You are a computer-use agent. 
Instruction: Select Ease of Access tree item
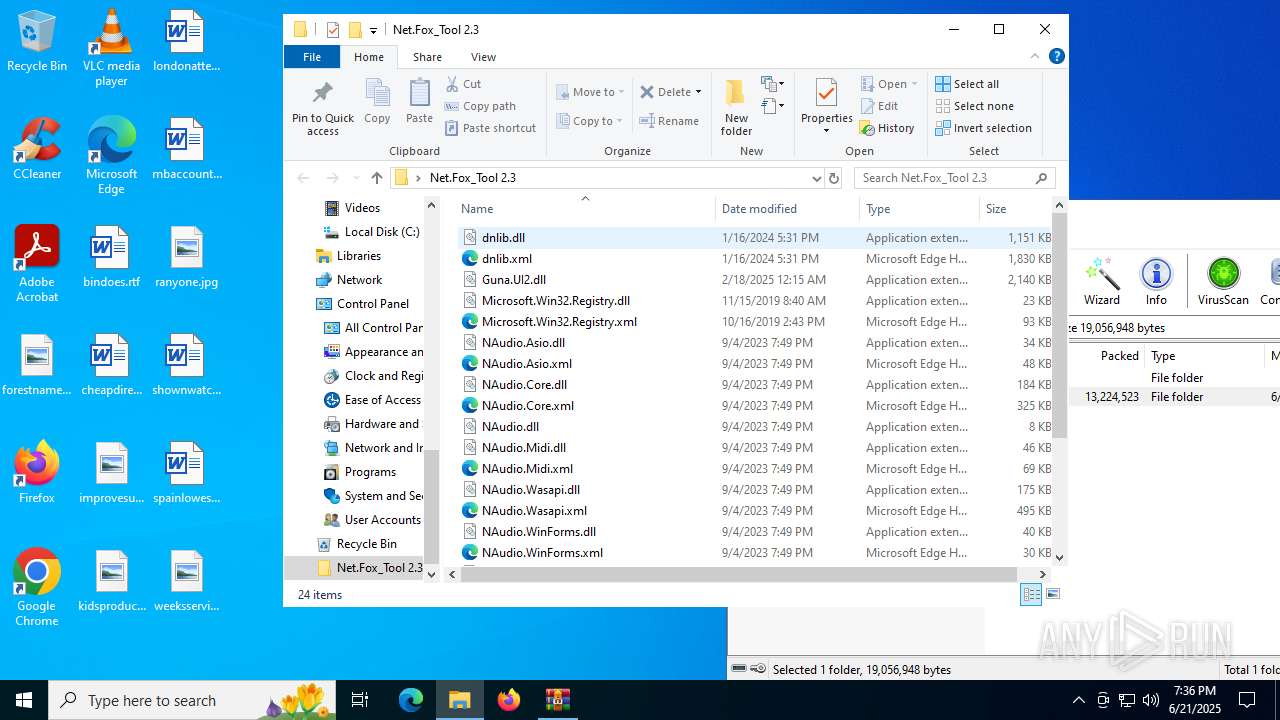coord(382,400)
